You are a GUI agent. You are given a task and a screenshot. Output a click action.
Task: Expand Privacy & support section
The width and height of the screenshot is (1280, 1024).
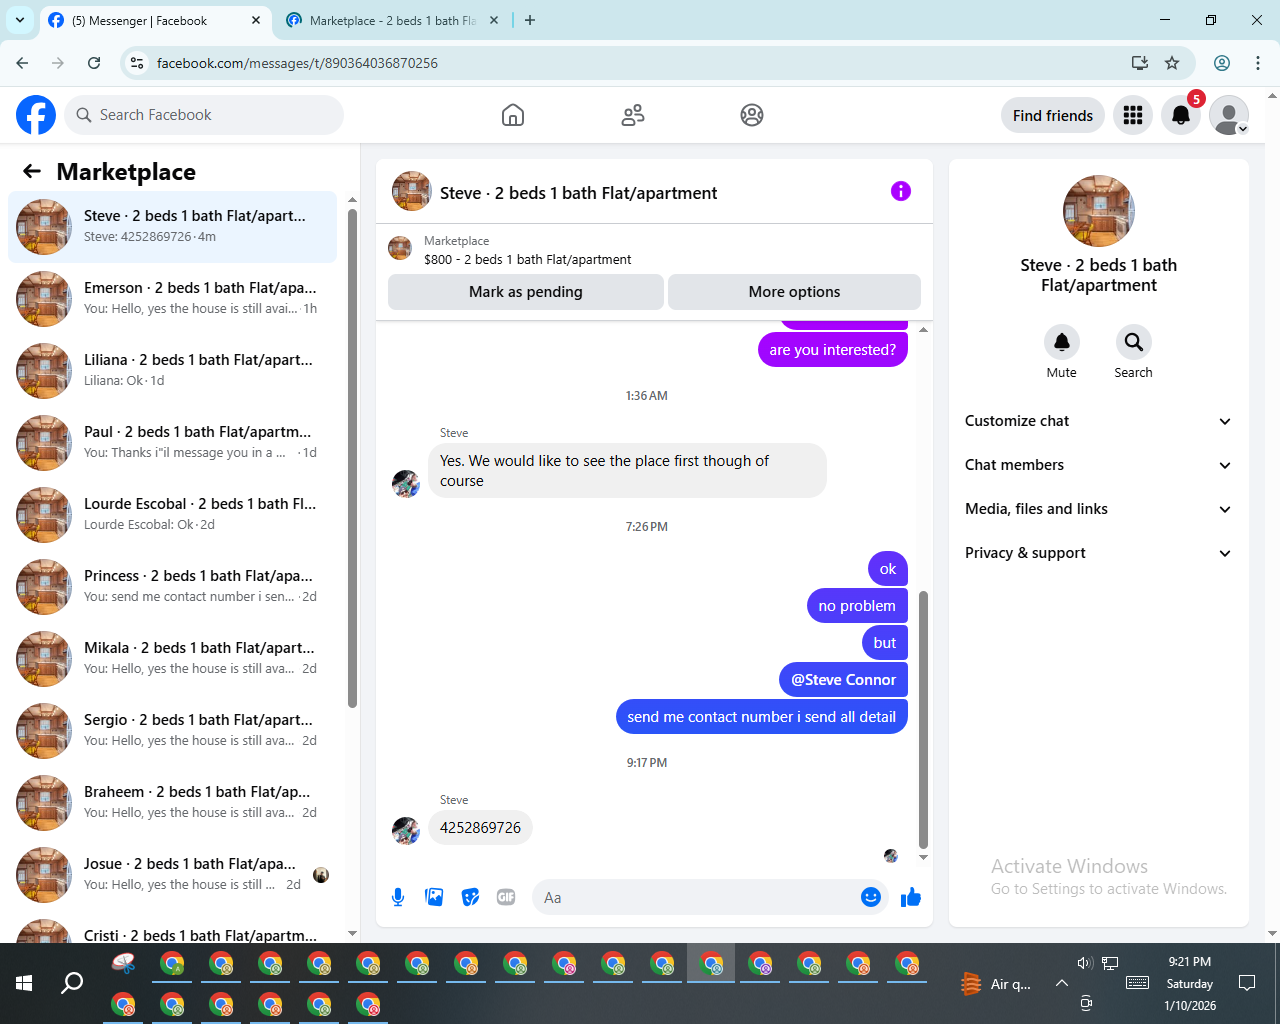1098,553
